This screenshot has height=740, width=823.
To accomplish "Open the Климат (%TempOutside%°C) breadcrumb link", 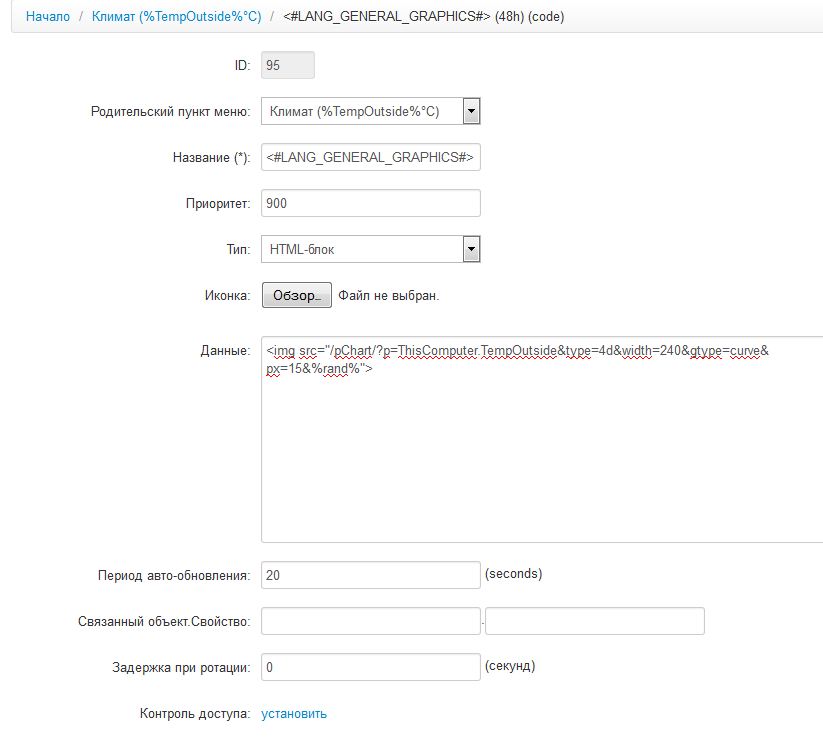I will (x=176, y=17).
